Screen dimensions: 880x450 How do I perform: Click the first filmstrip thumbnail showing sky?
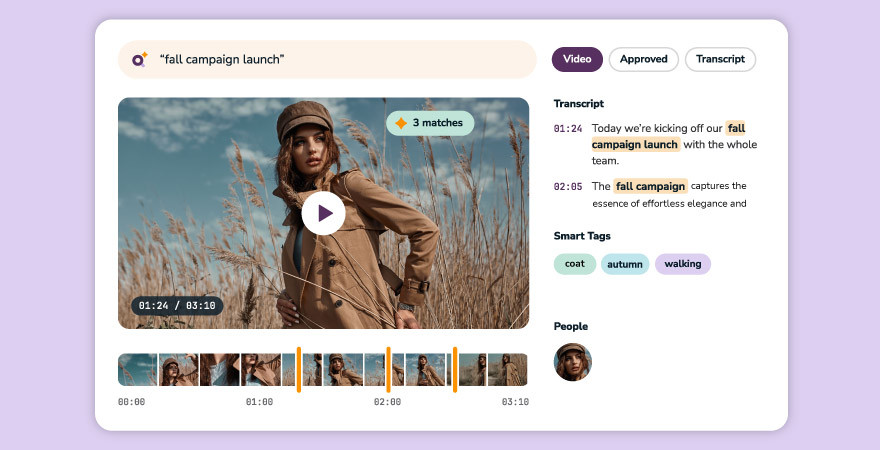[138, 369]
